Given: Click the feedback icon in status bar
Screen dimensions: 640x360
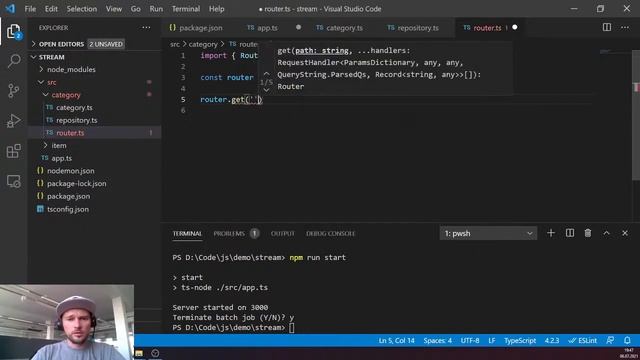Looking at the screenshot, I should coord(610,340).
